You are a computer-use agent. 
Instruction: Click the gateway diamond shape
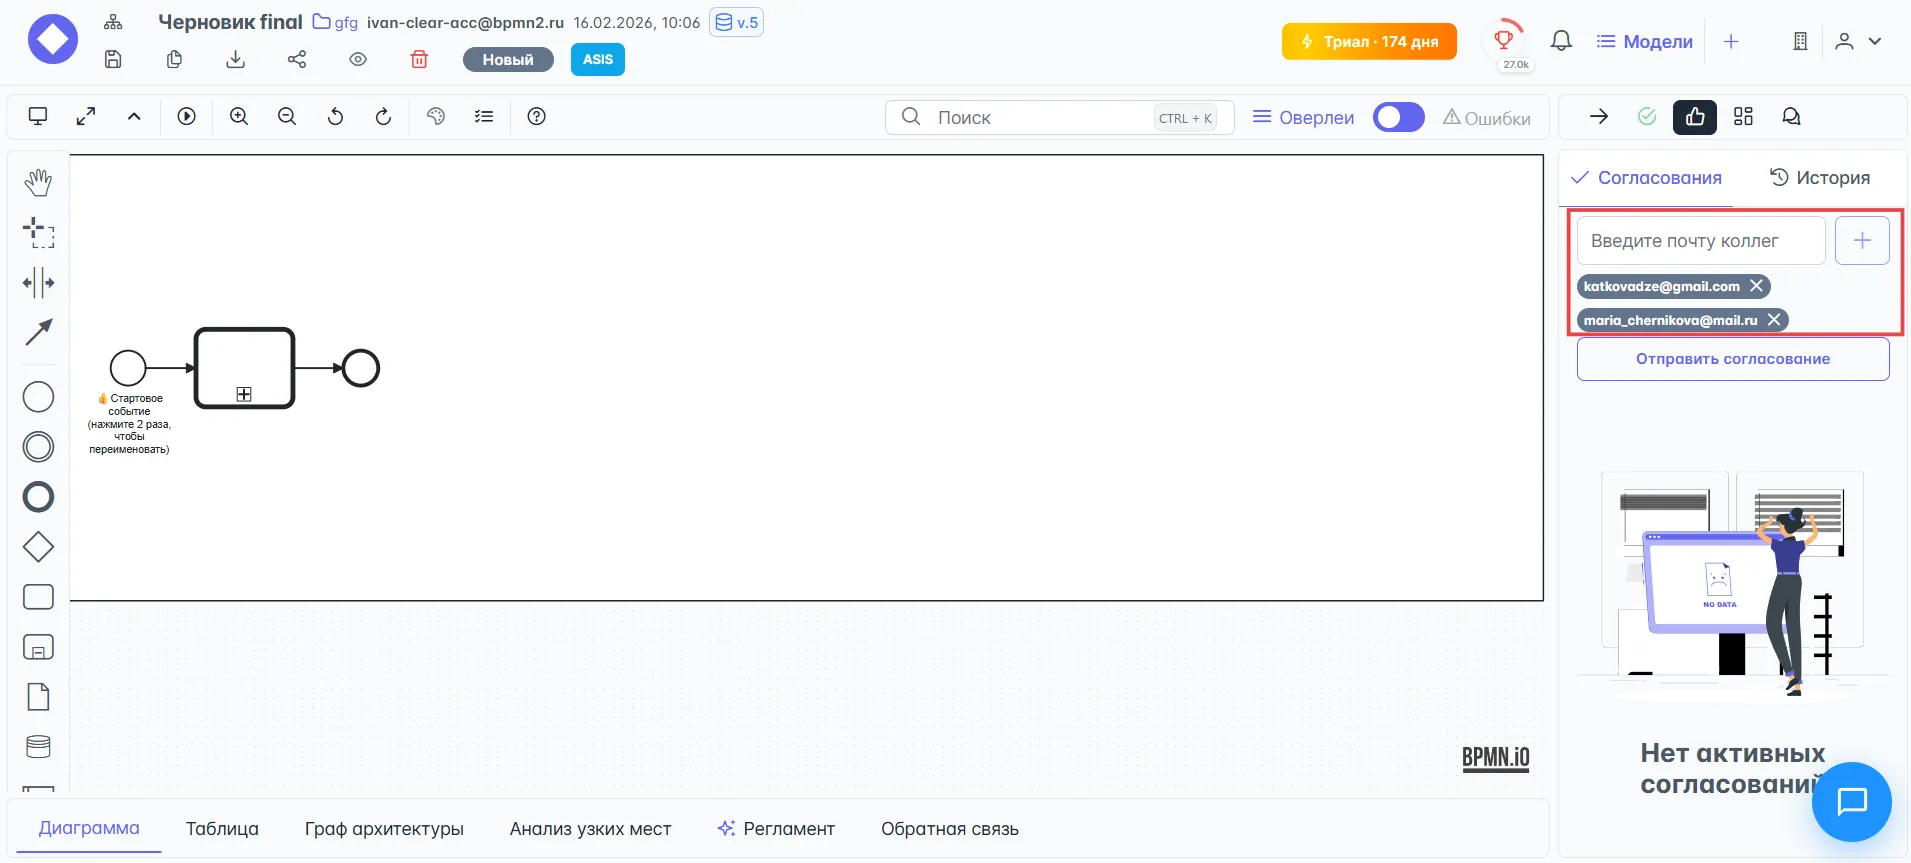38,547
